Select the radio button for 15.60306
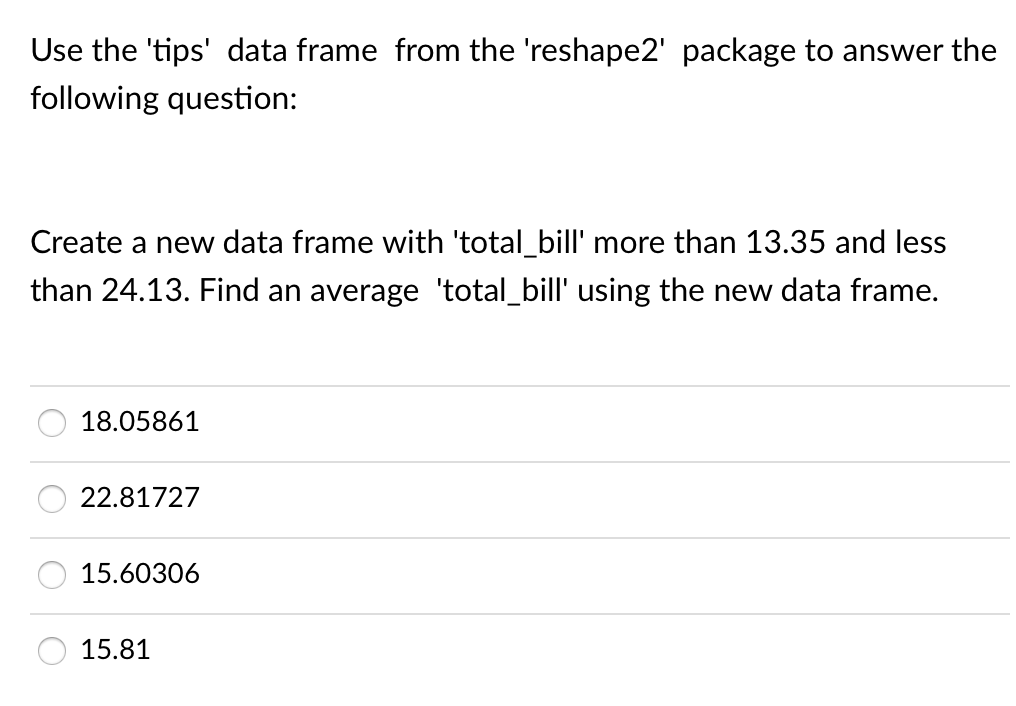This screenshot has height=706, width=1016. 52,575
